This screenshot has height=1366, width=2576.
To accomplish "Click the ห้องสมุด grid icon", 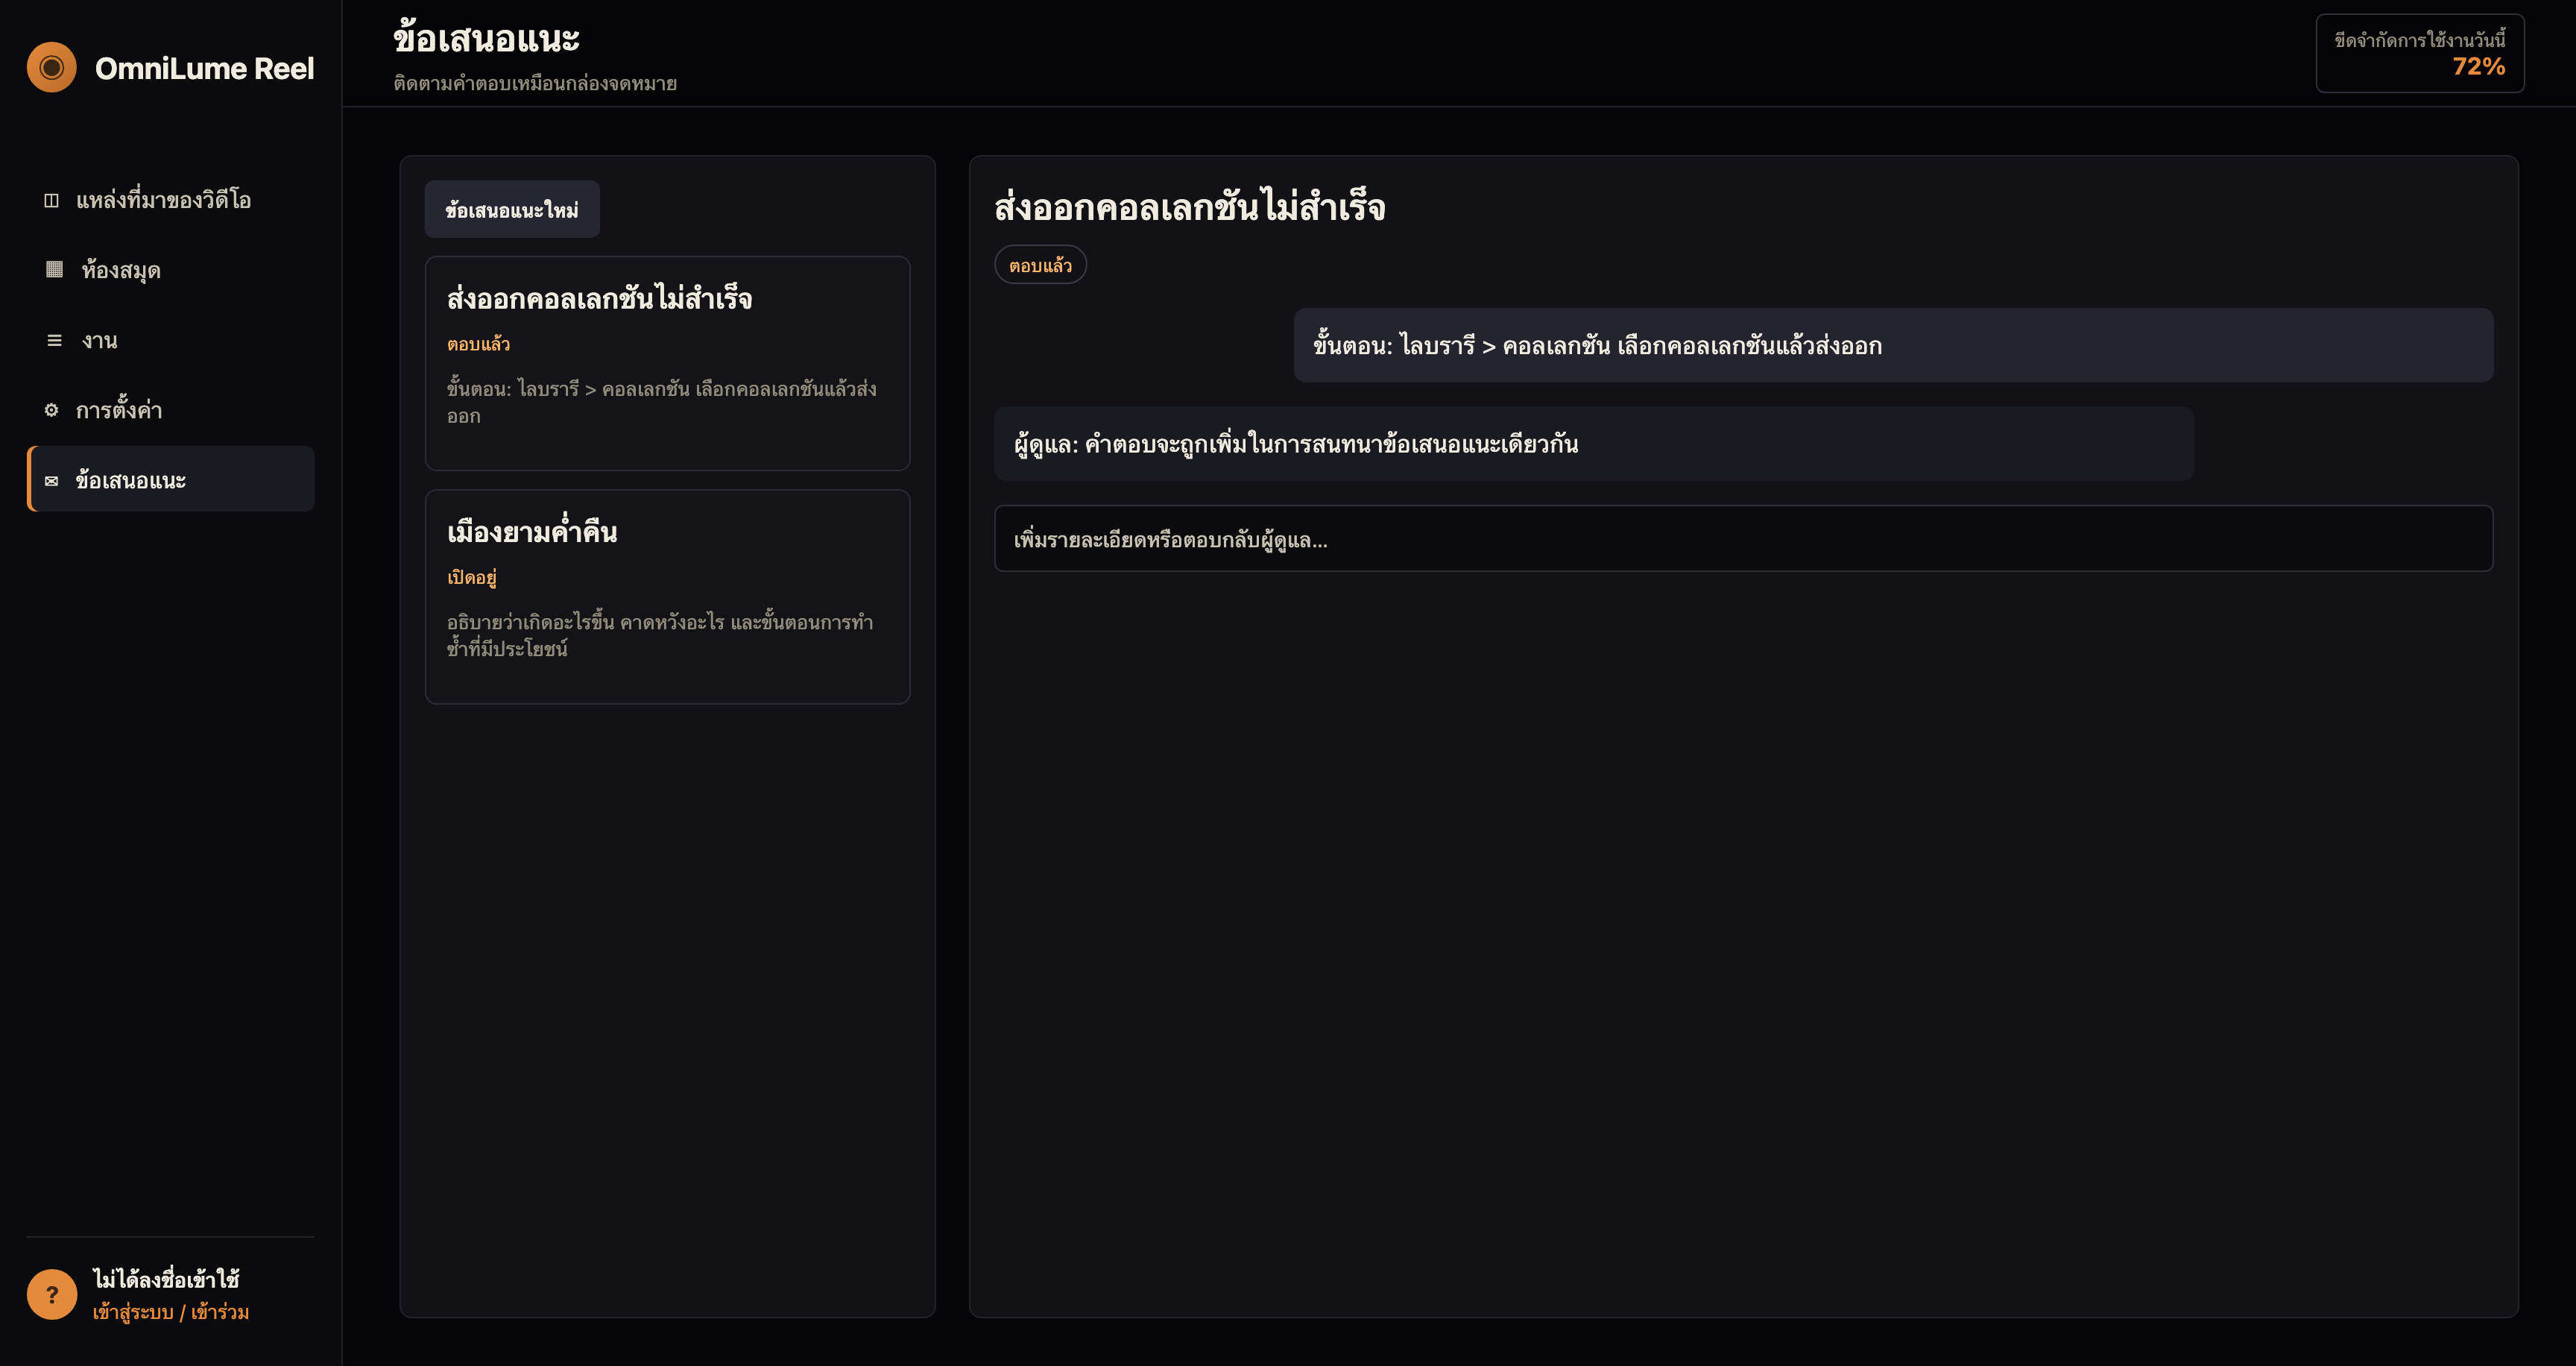I will (54, 269).
